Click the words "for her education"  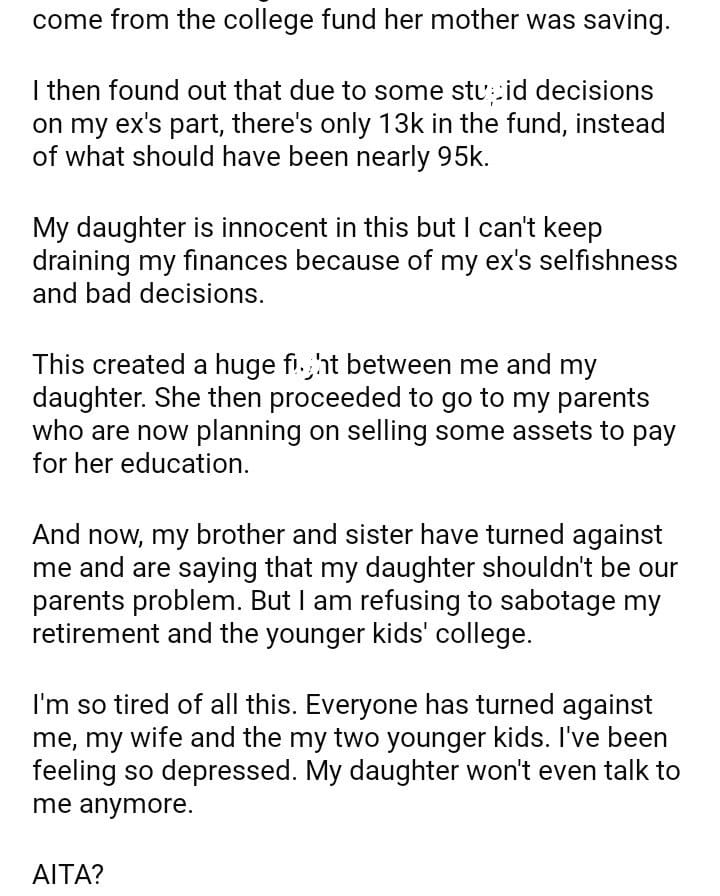140,465
